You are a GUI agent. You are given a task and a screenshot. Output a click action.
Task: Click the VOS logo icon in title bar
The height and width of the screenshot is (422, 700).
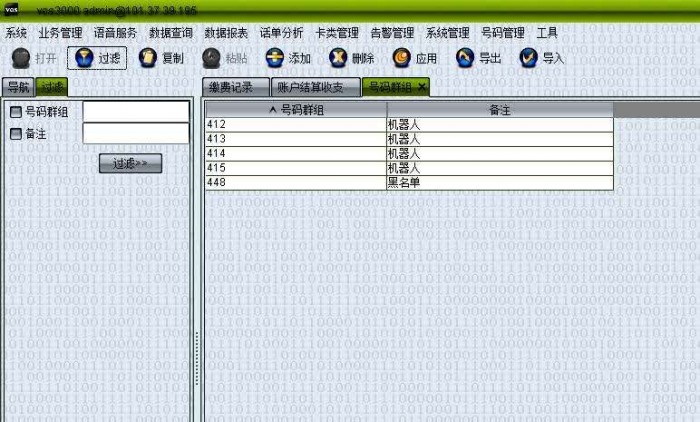point(11,9)
